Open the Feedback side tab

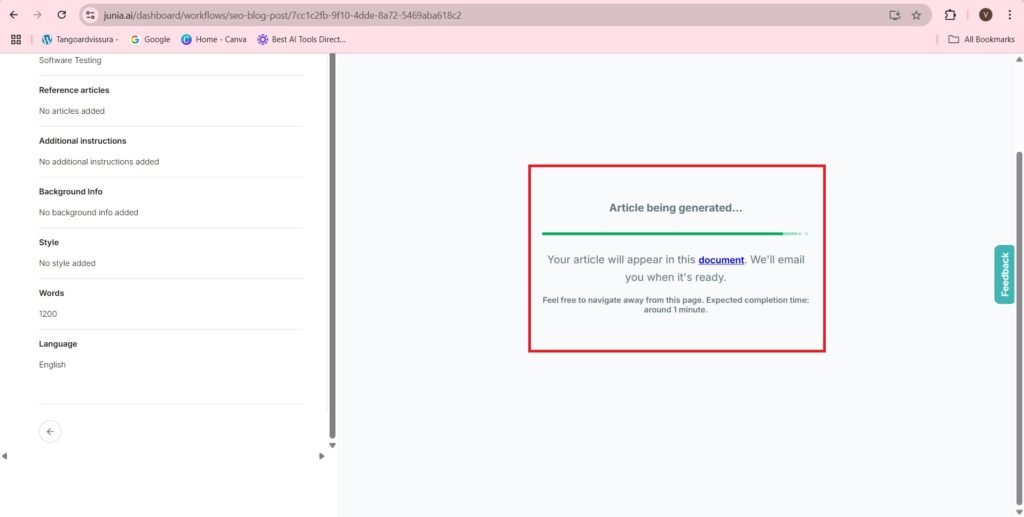pos(1004,274)
